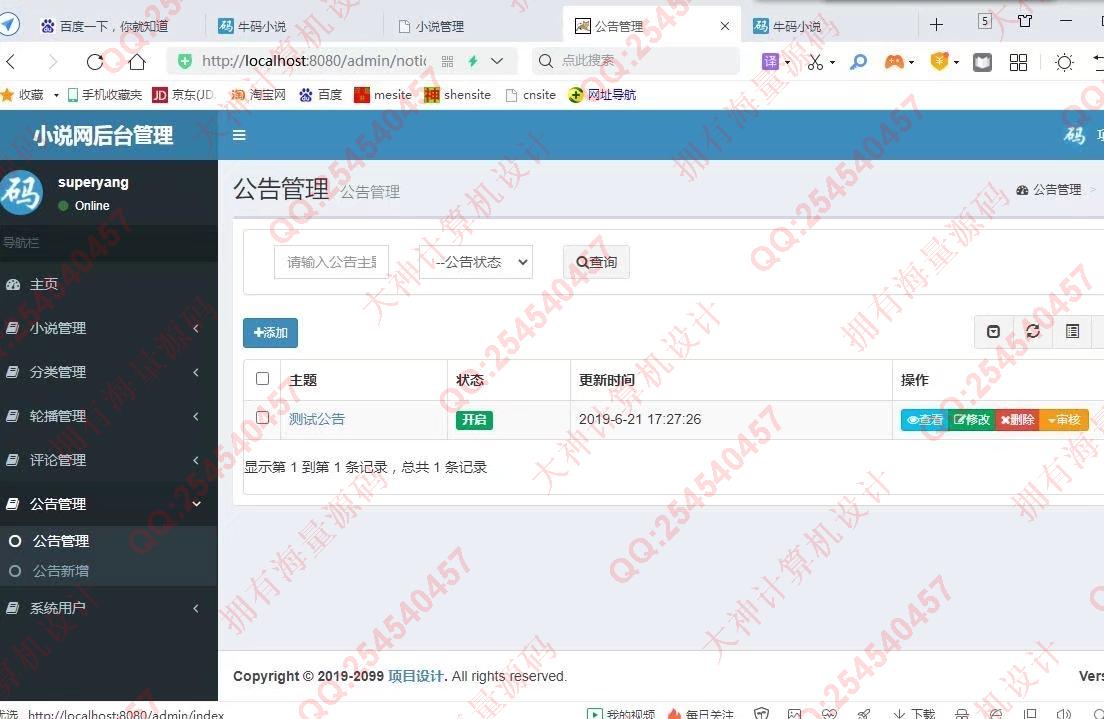
Task: Open 手机收藏夹 bookmark
Action: tap(105, 94)
